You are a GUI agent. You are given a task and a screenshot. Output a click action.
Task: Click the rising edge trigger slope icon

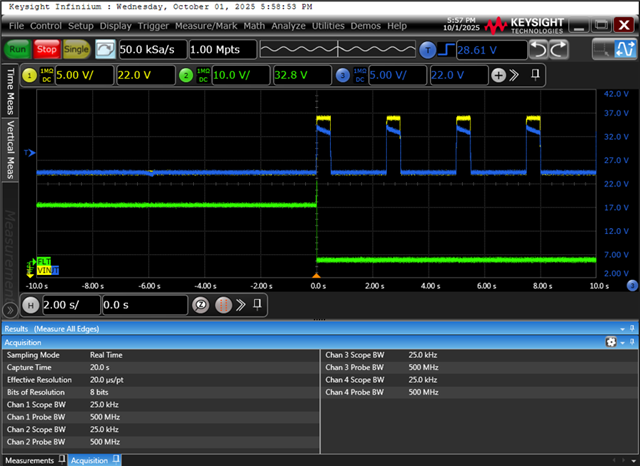[x=446, y=50]
